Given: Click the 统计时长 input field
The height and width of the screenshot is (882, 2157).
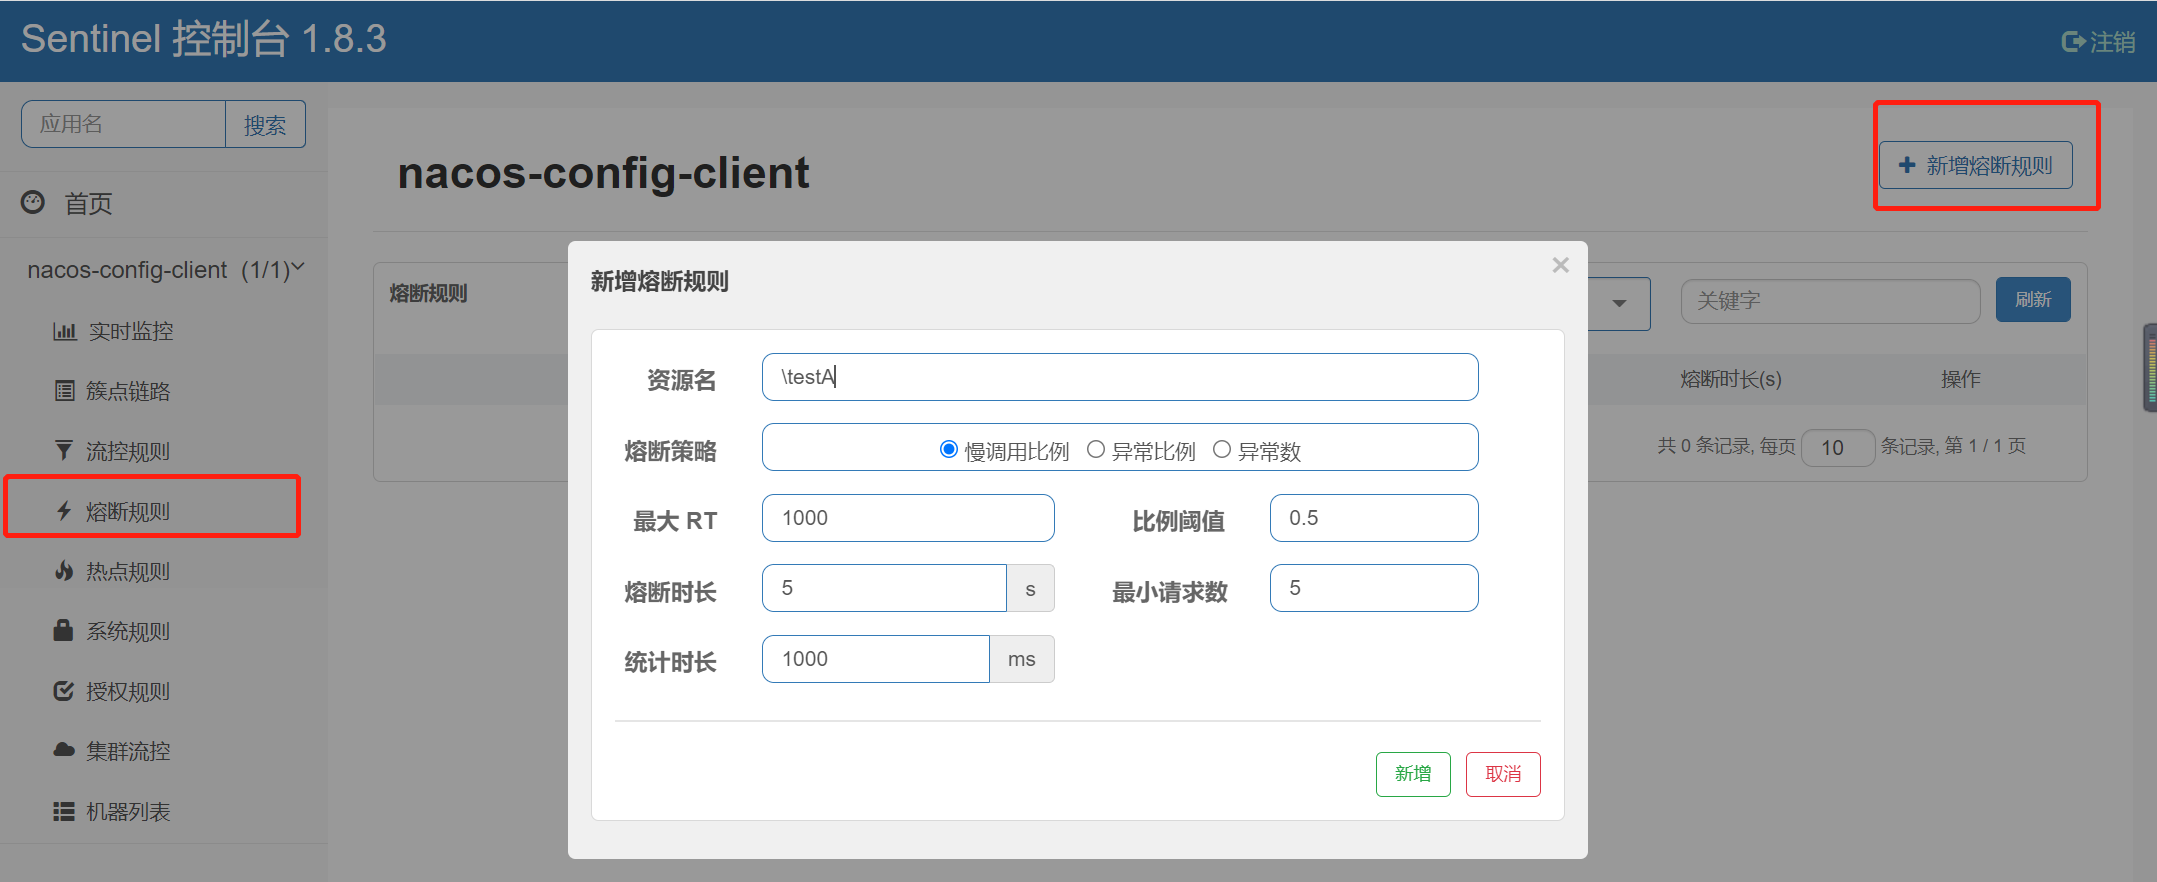Looking at the screenshot, I should click(876, 659).
